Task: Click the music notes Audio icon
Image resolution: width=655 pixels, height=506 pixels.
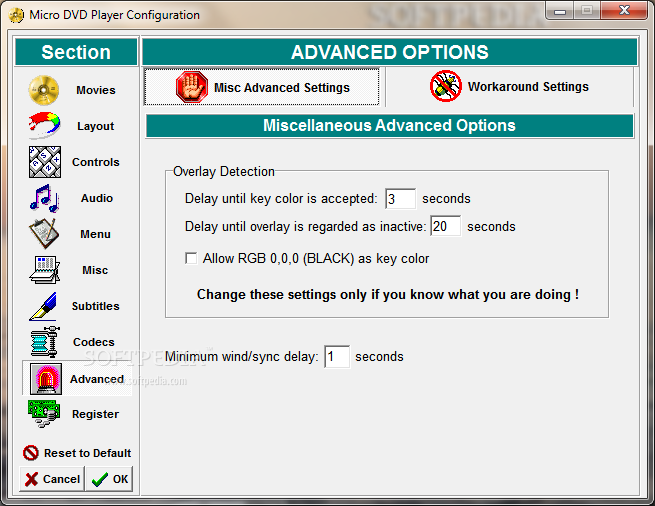Action: coord(45,198)
